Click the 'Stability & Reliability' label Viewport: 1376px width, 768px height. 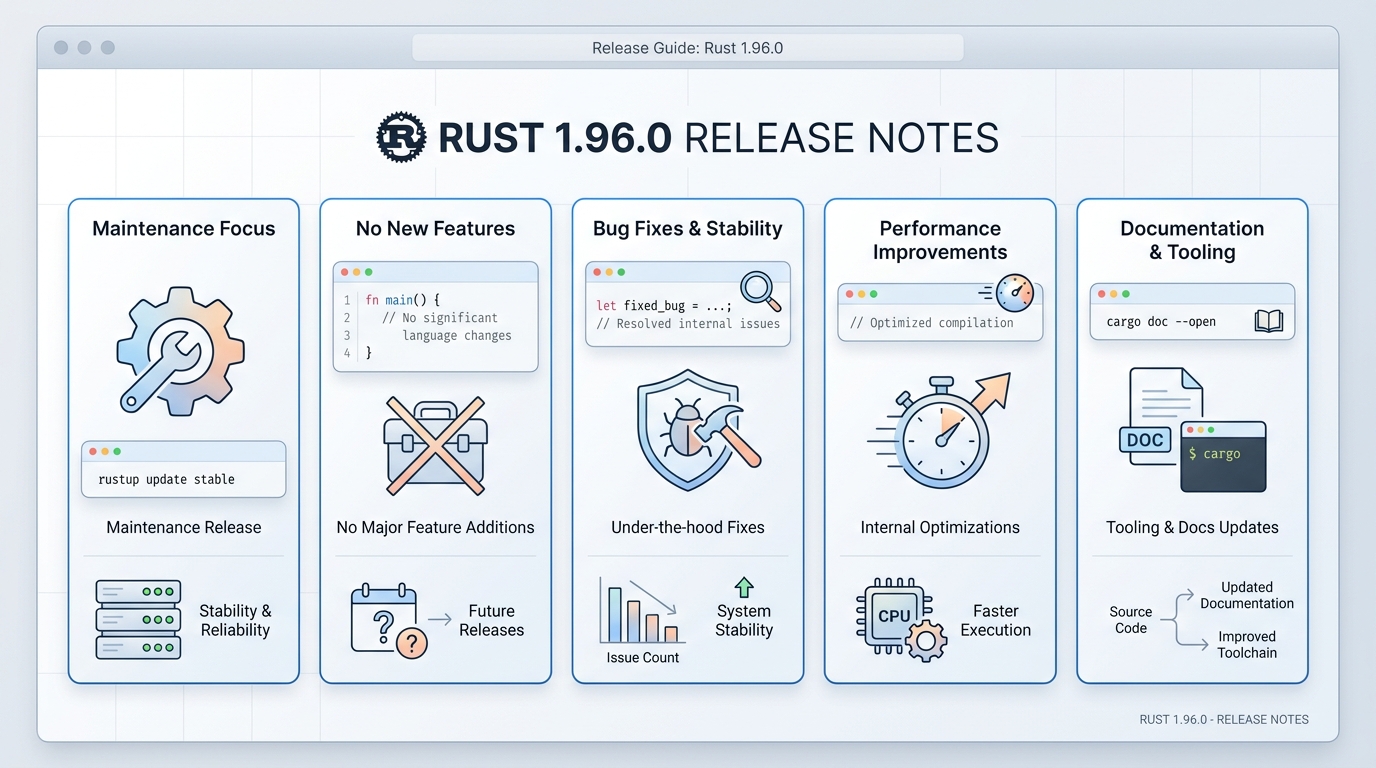click(235, 620)
